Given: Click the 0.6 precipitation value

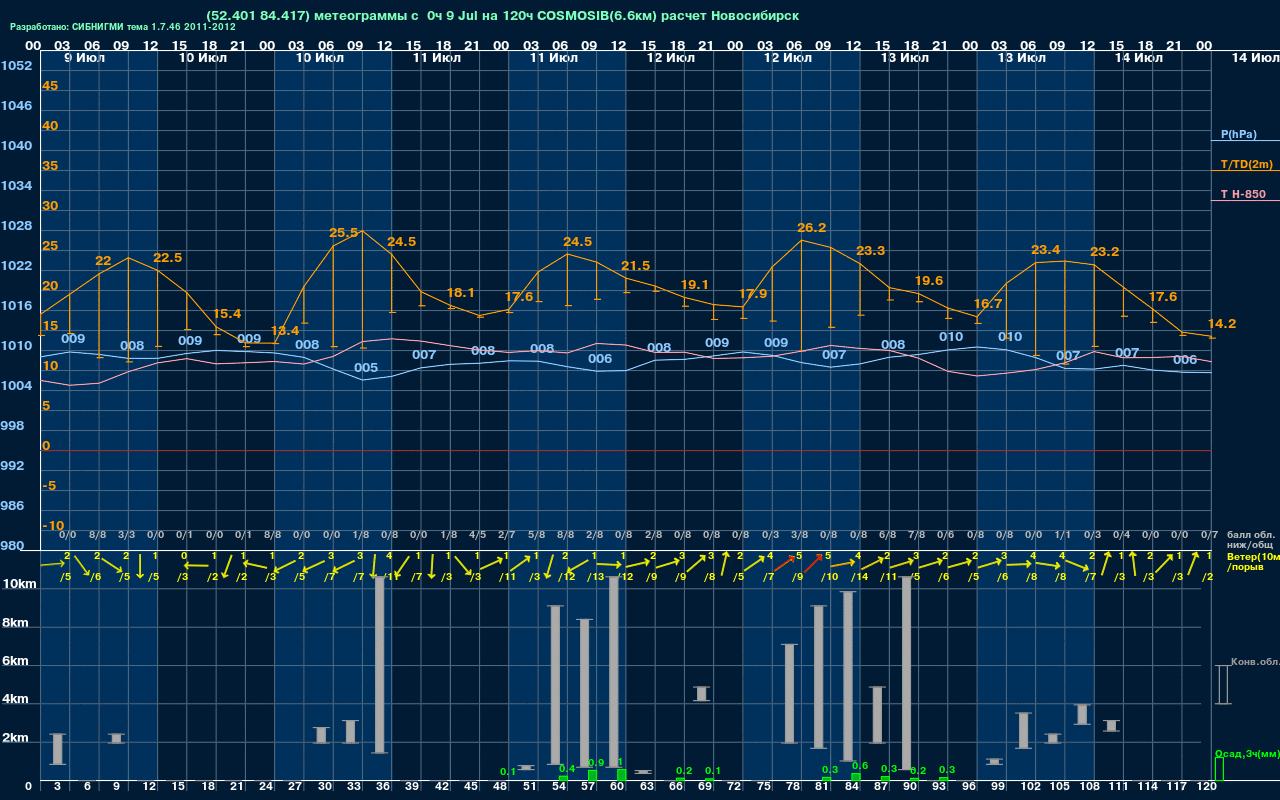Looking at the screenshot, I should pyautogui.click(x=859, y=765).
